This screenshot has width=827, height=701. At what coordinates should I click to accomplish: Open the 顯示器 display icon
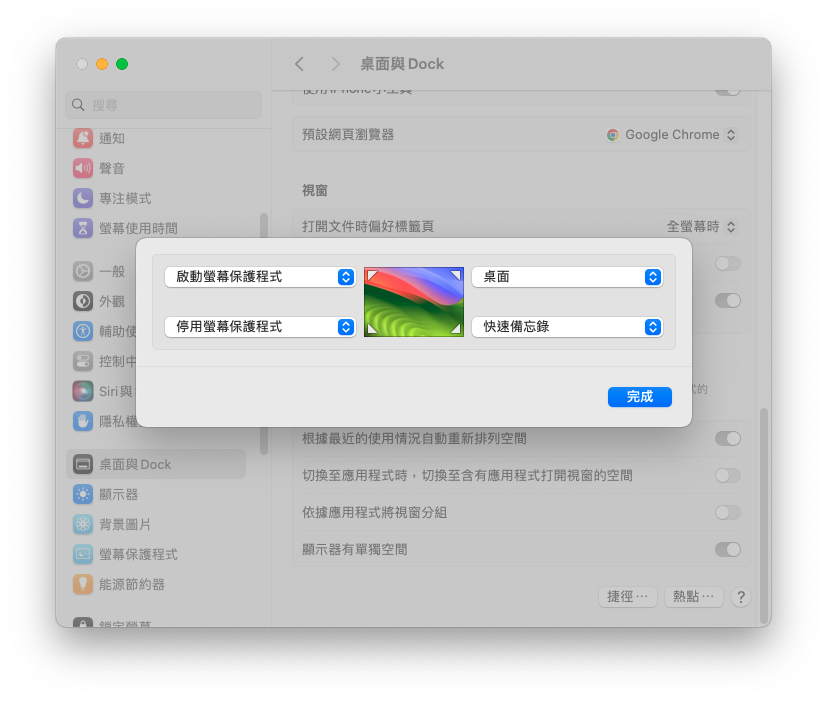(x=83, y=494)
